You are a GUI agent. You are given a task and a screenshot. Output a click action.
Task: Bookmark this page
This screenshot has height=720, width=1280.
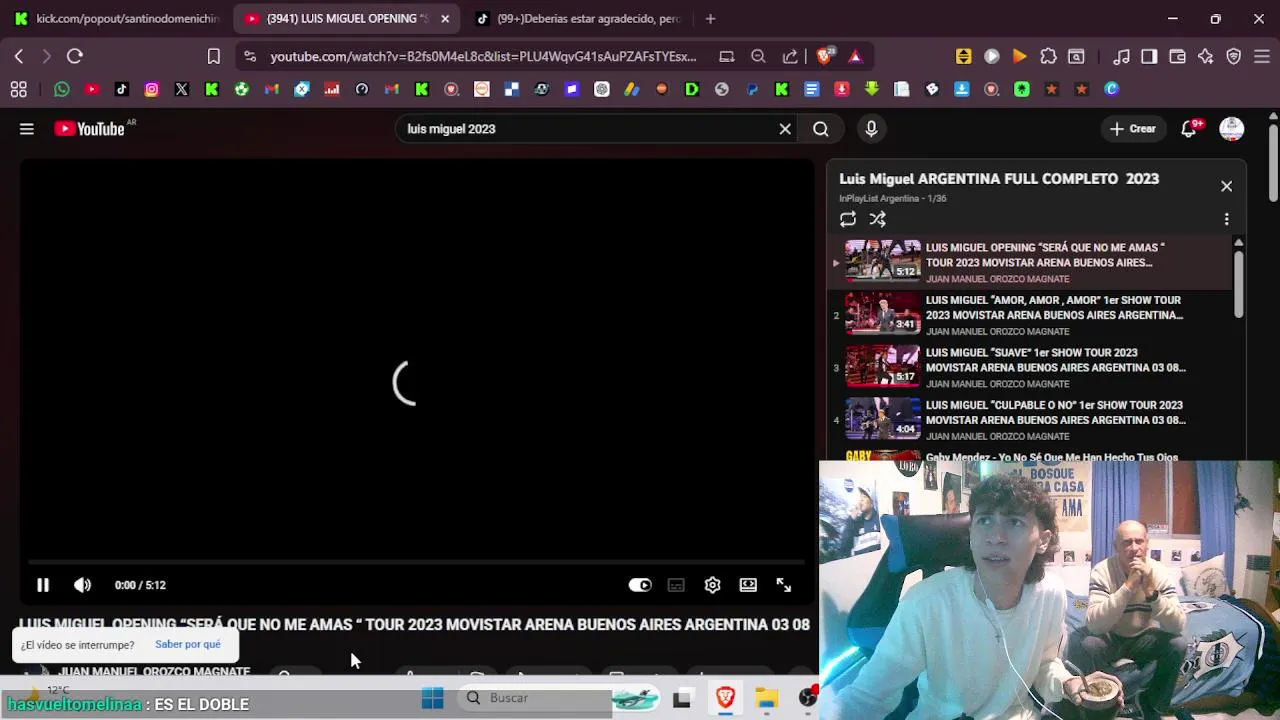(x=214, y=57)
